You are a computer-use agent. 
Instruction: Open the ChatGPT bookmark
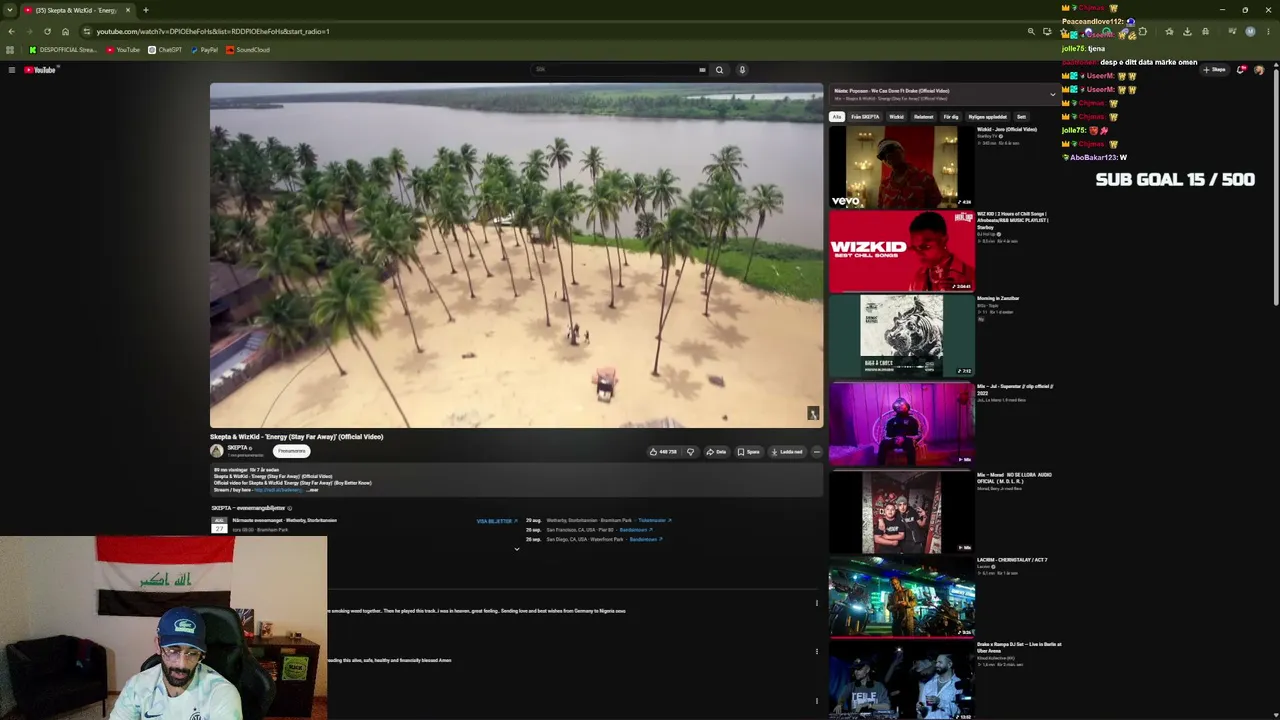pos(165,50)
